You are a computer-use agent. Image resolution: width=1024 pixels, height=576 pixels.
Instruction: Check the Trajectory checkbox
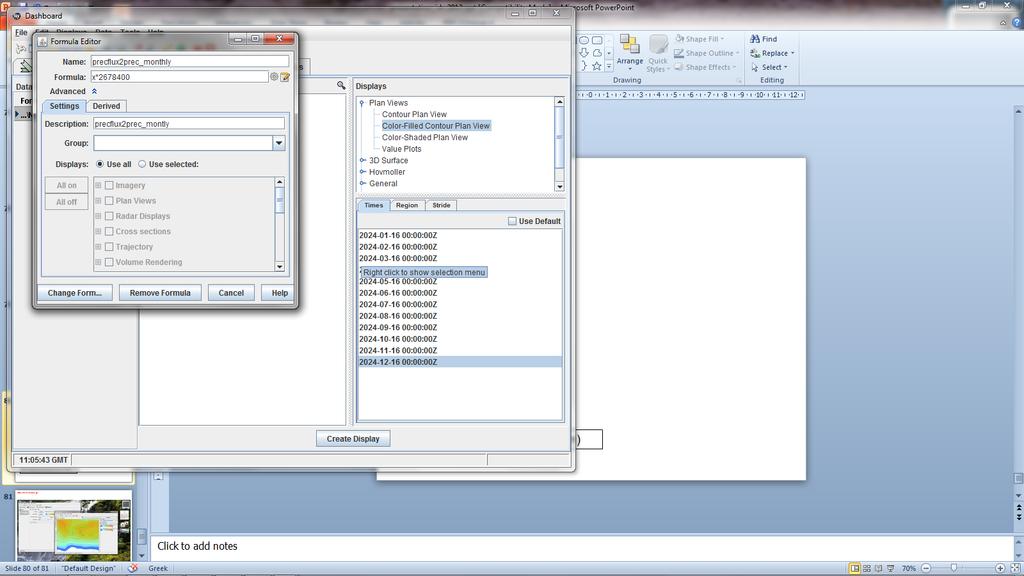point(109,247)
